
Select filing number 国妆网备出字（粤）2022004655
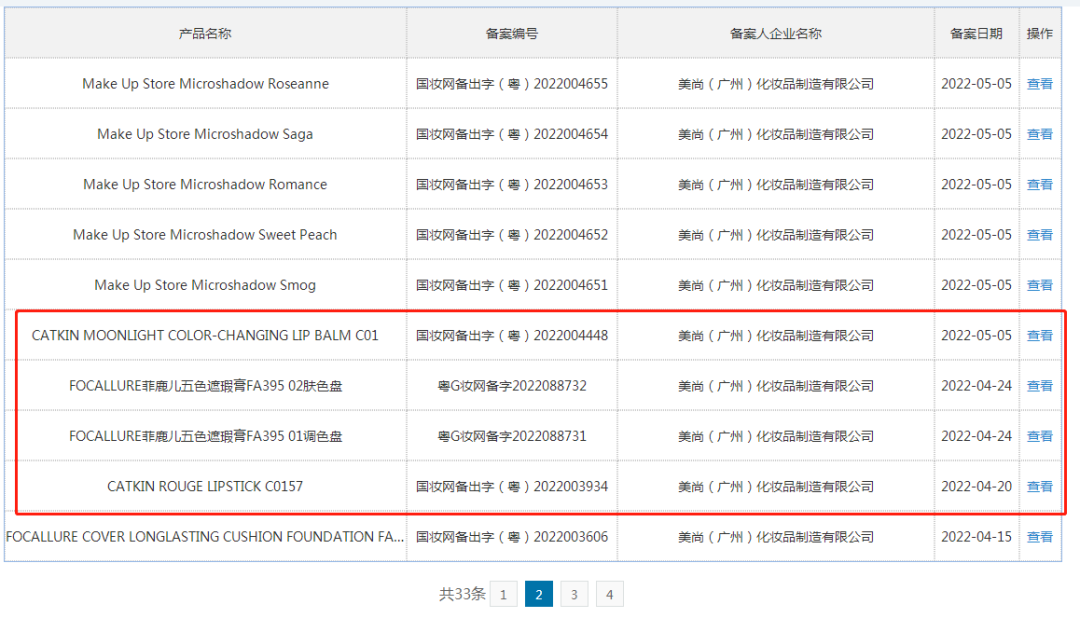pos(511,84)
